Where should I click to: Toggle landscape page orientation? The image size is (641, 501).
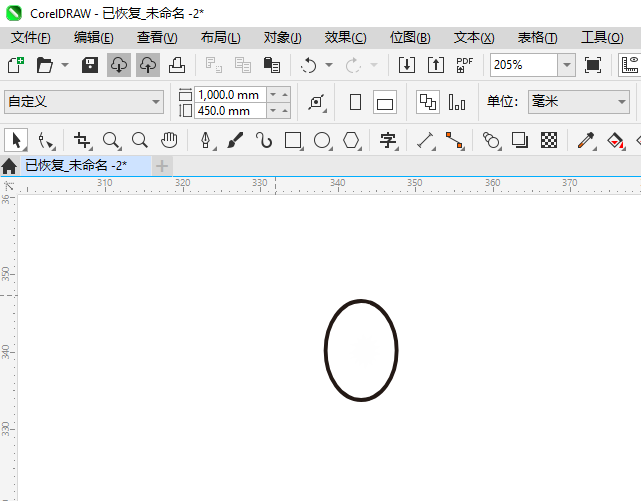pos(385,102)
